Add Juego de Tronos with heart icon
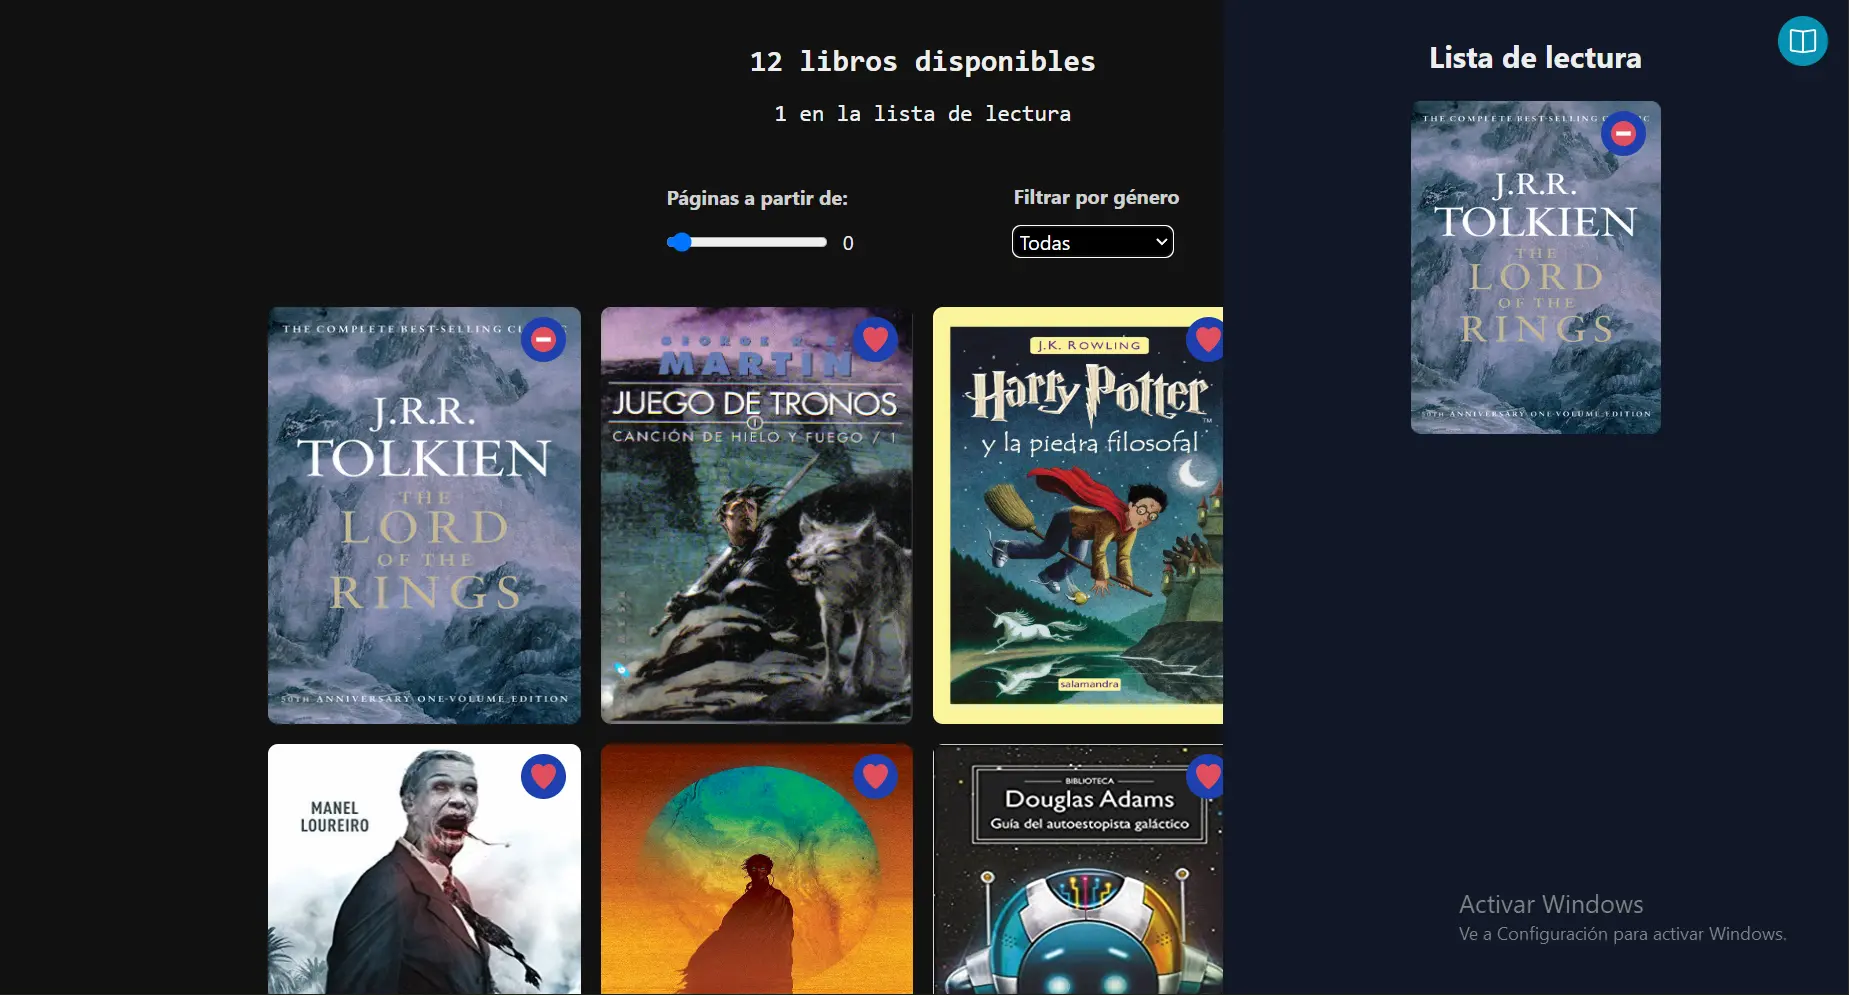1849x995 pixels. click(875, 340)
